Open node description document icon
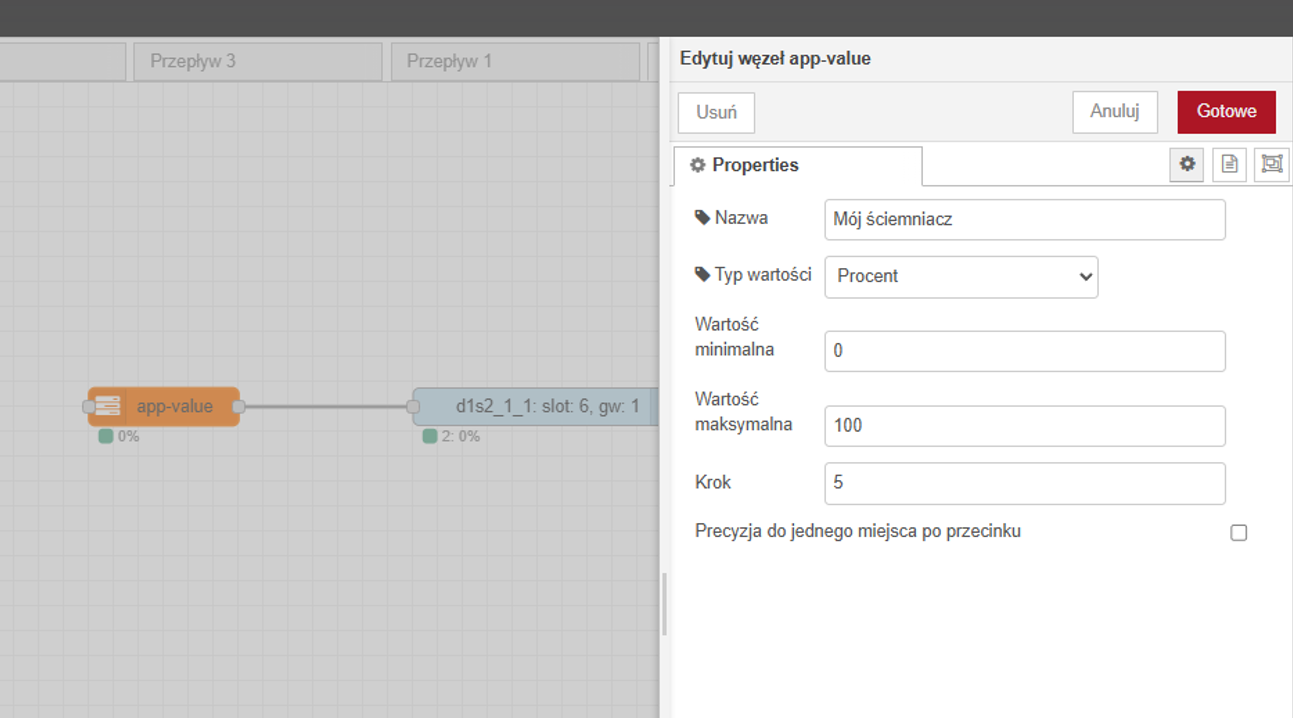Screen dimensions: 1293x718 click(1229, 164)
